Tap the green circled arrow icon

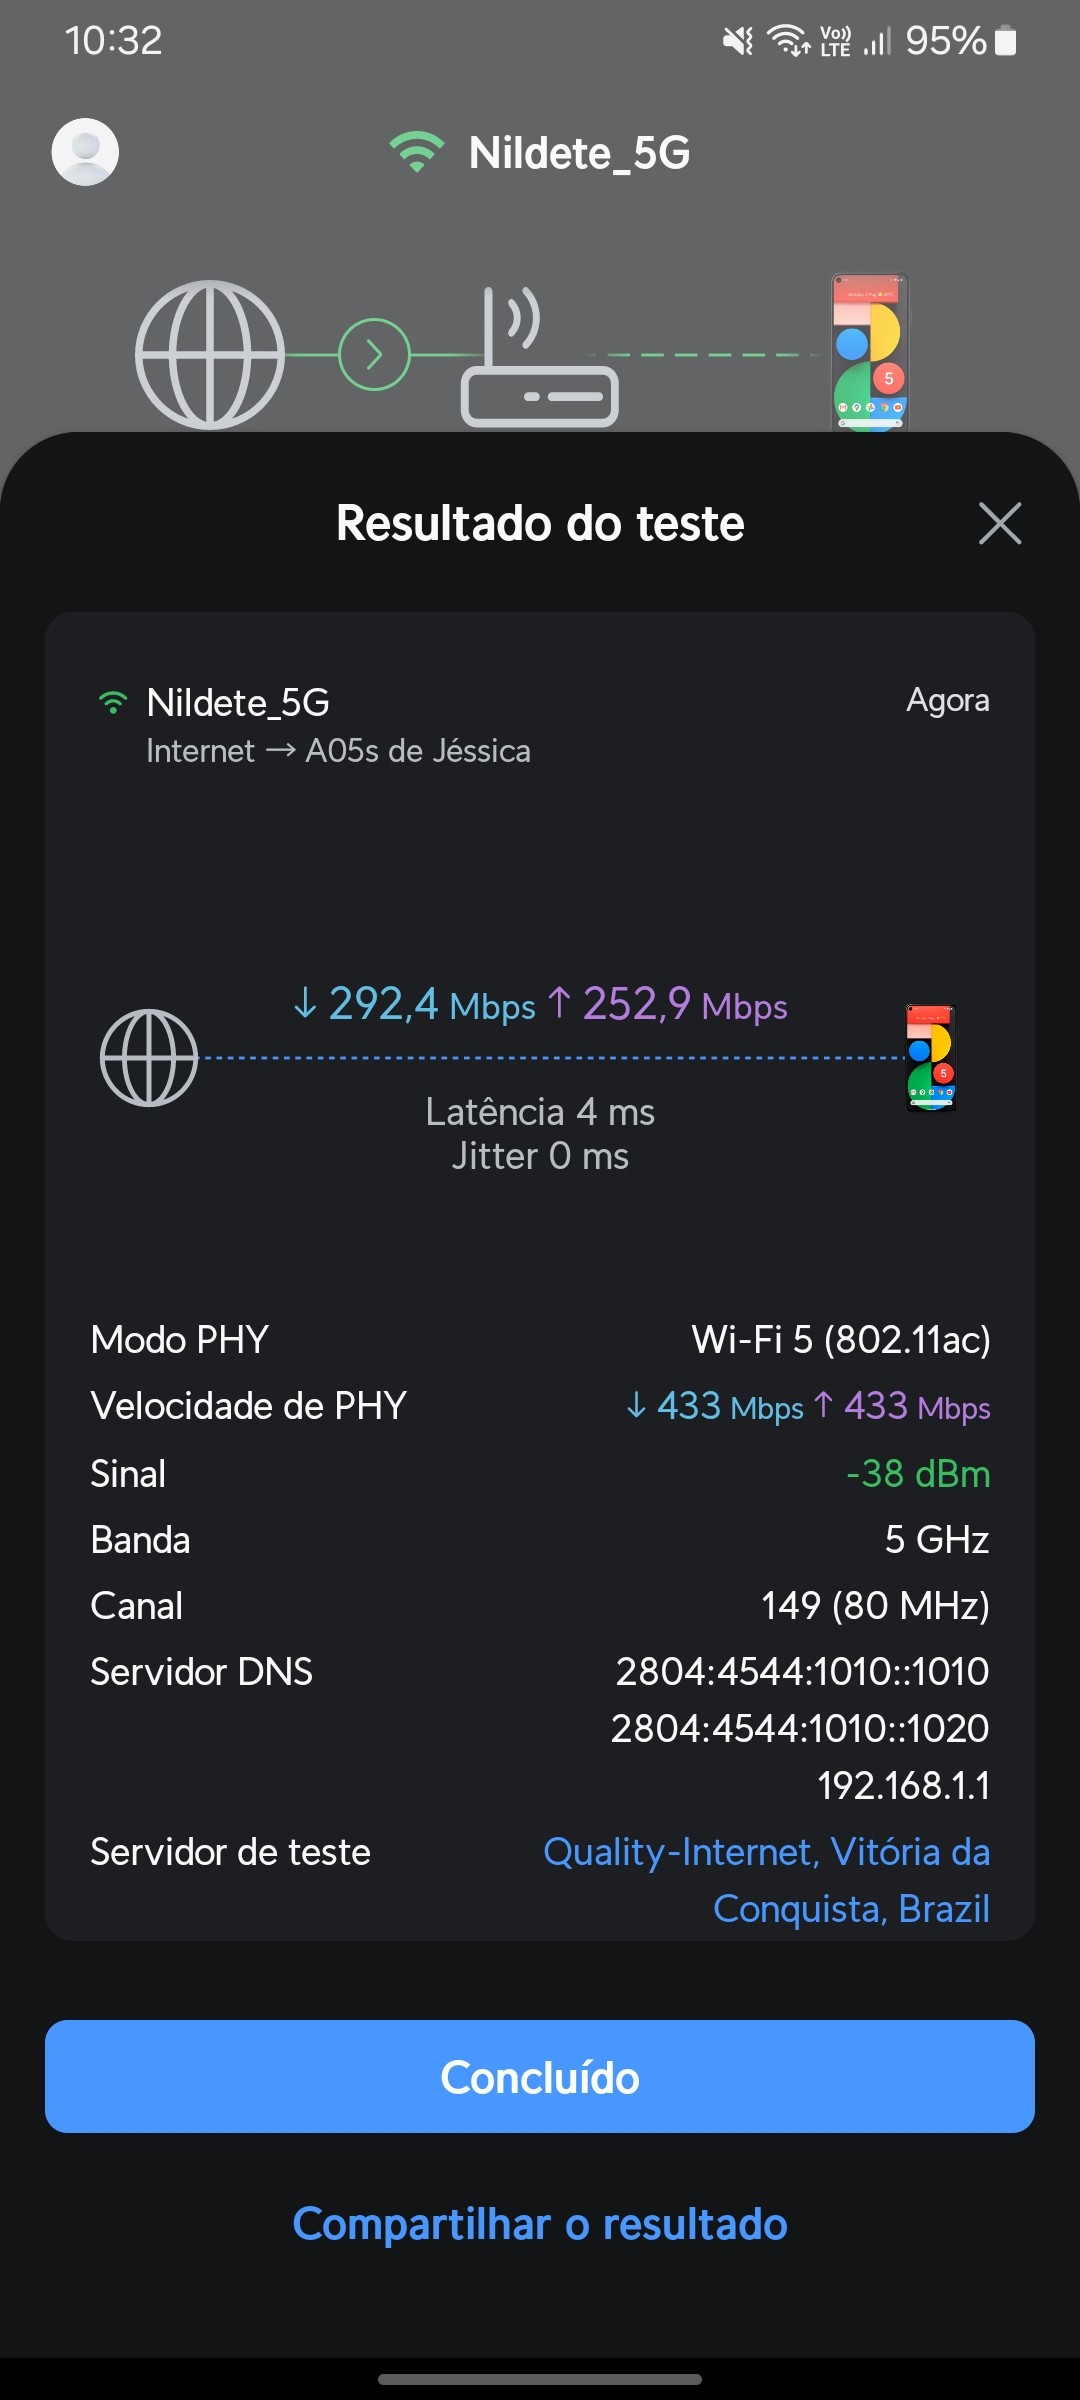(374, 355)
